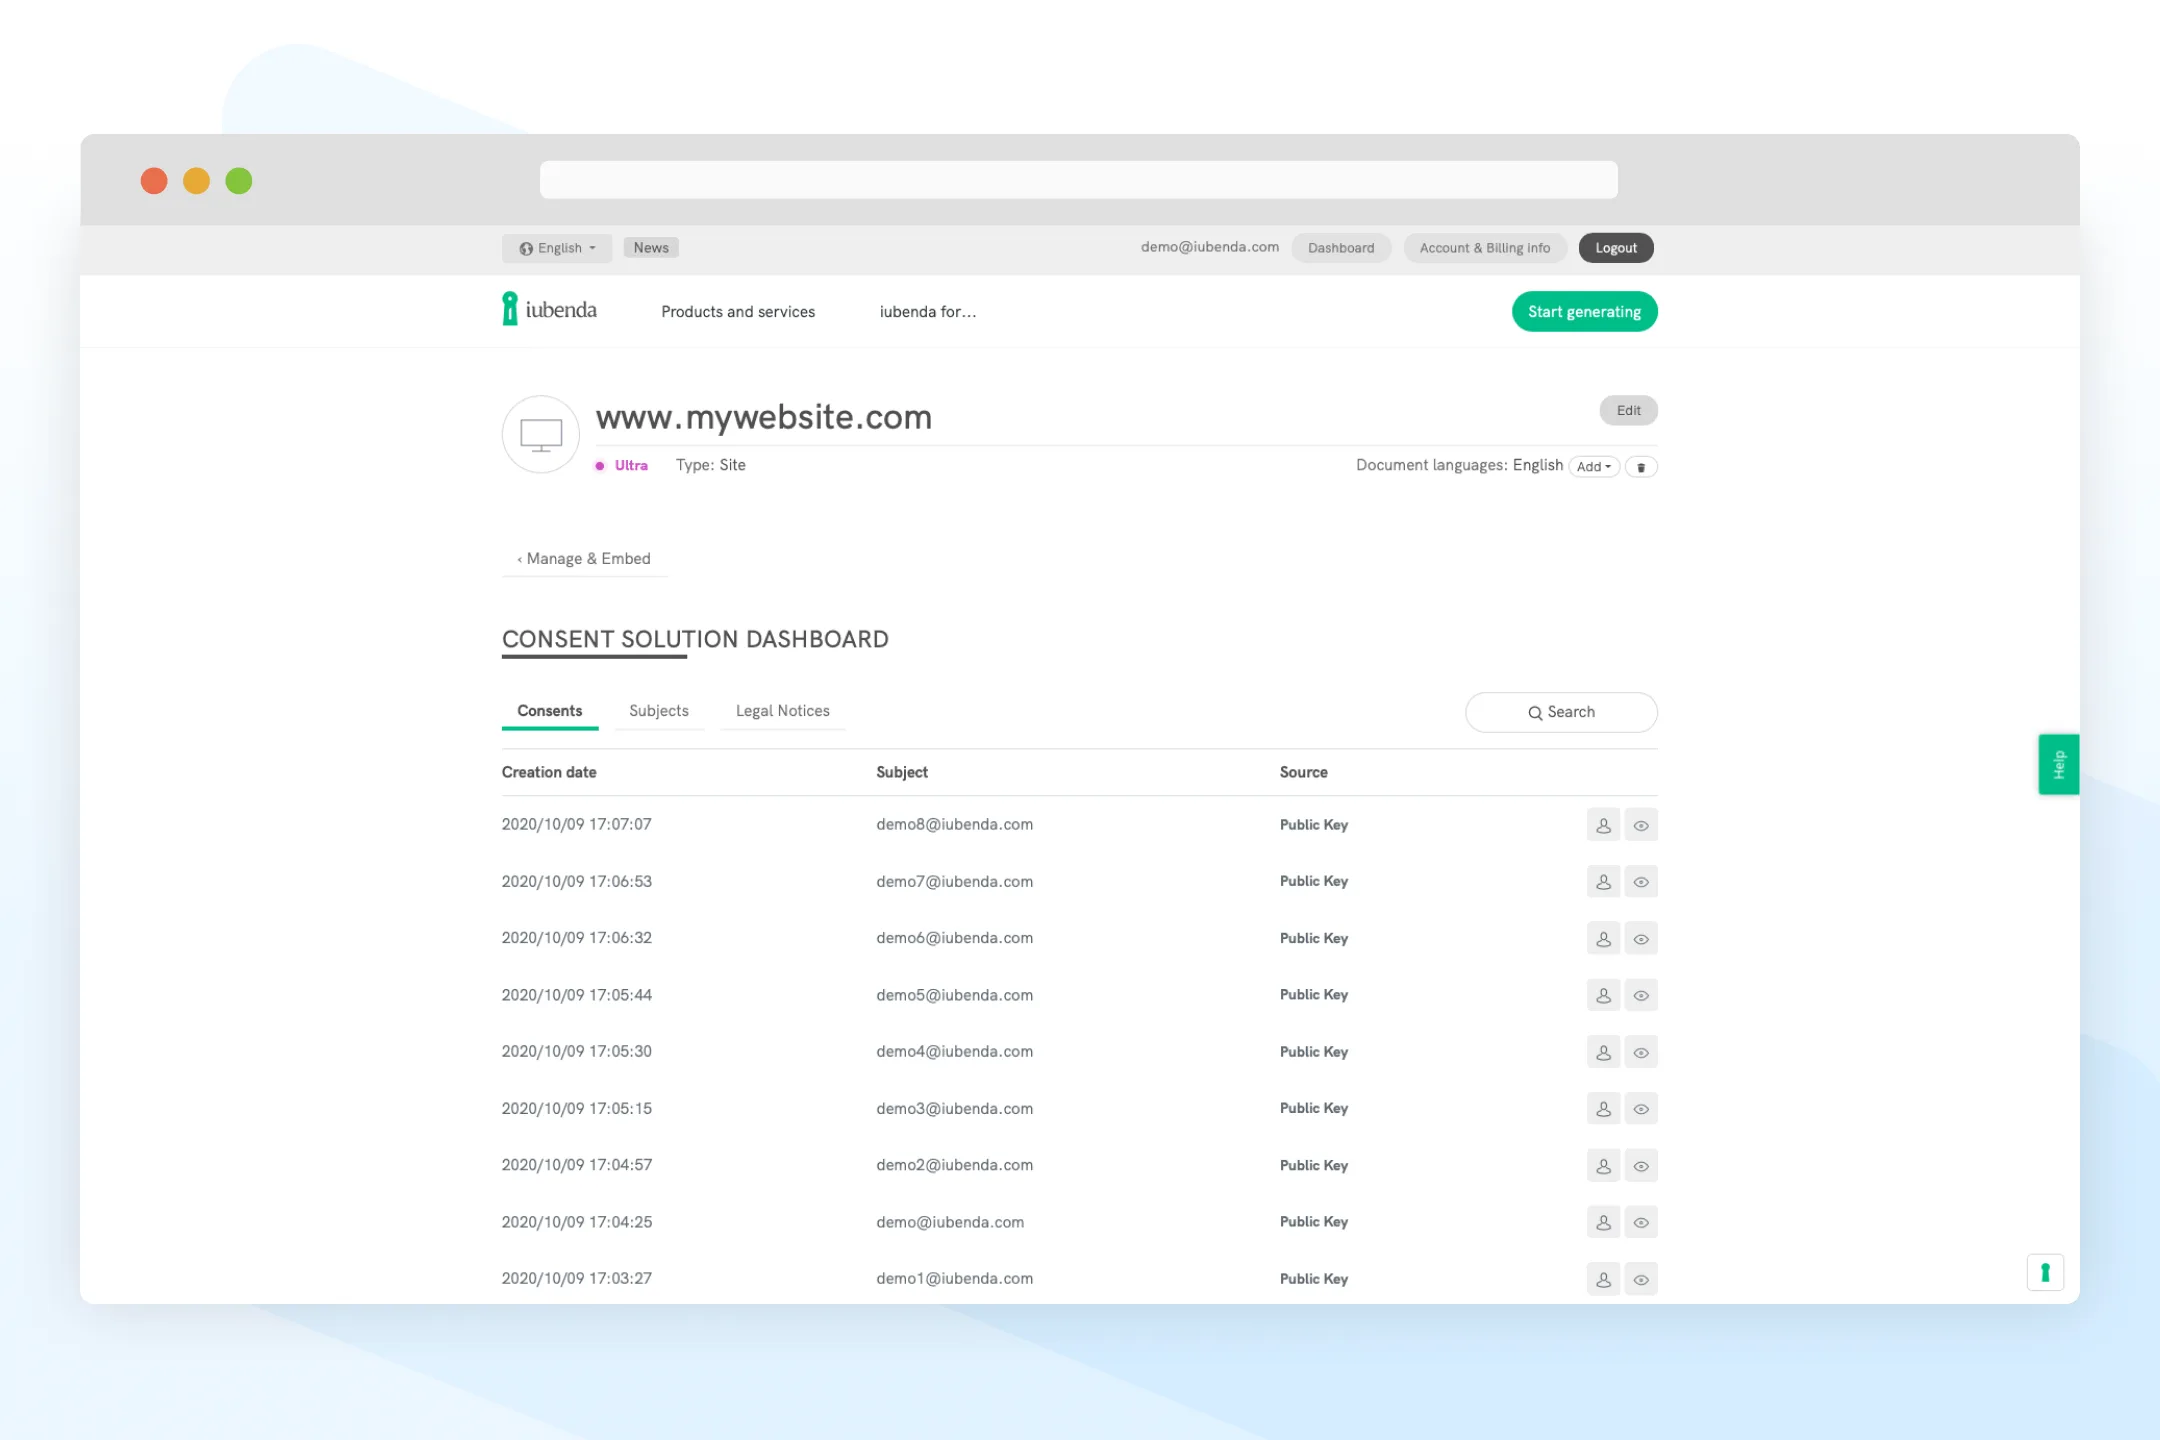Click the Ultra plan label

pos(631,466)
